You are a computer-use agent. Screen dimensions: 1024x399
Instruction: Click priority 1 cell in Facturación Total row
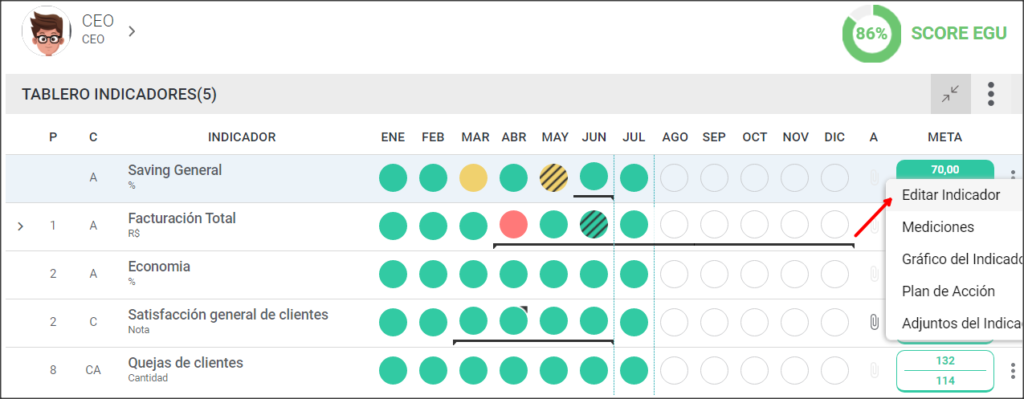(x=53, y=226)
